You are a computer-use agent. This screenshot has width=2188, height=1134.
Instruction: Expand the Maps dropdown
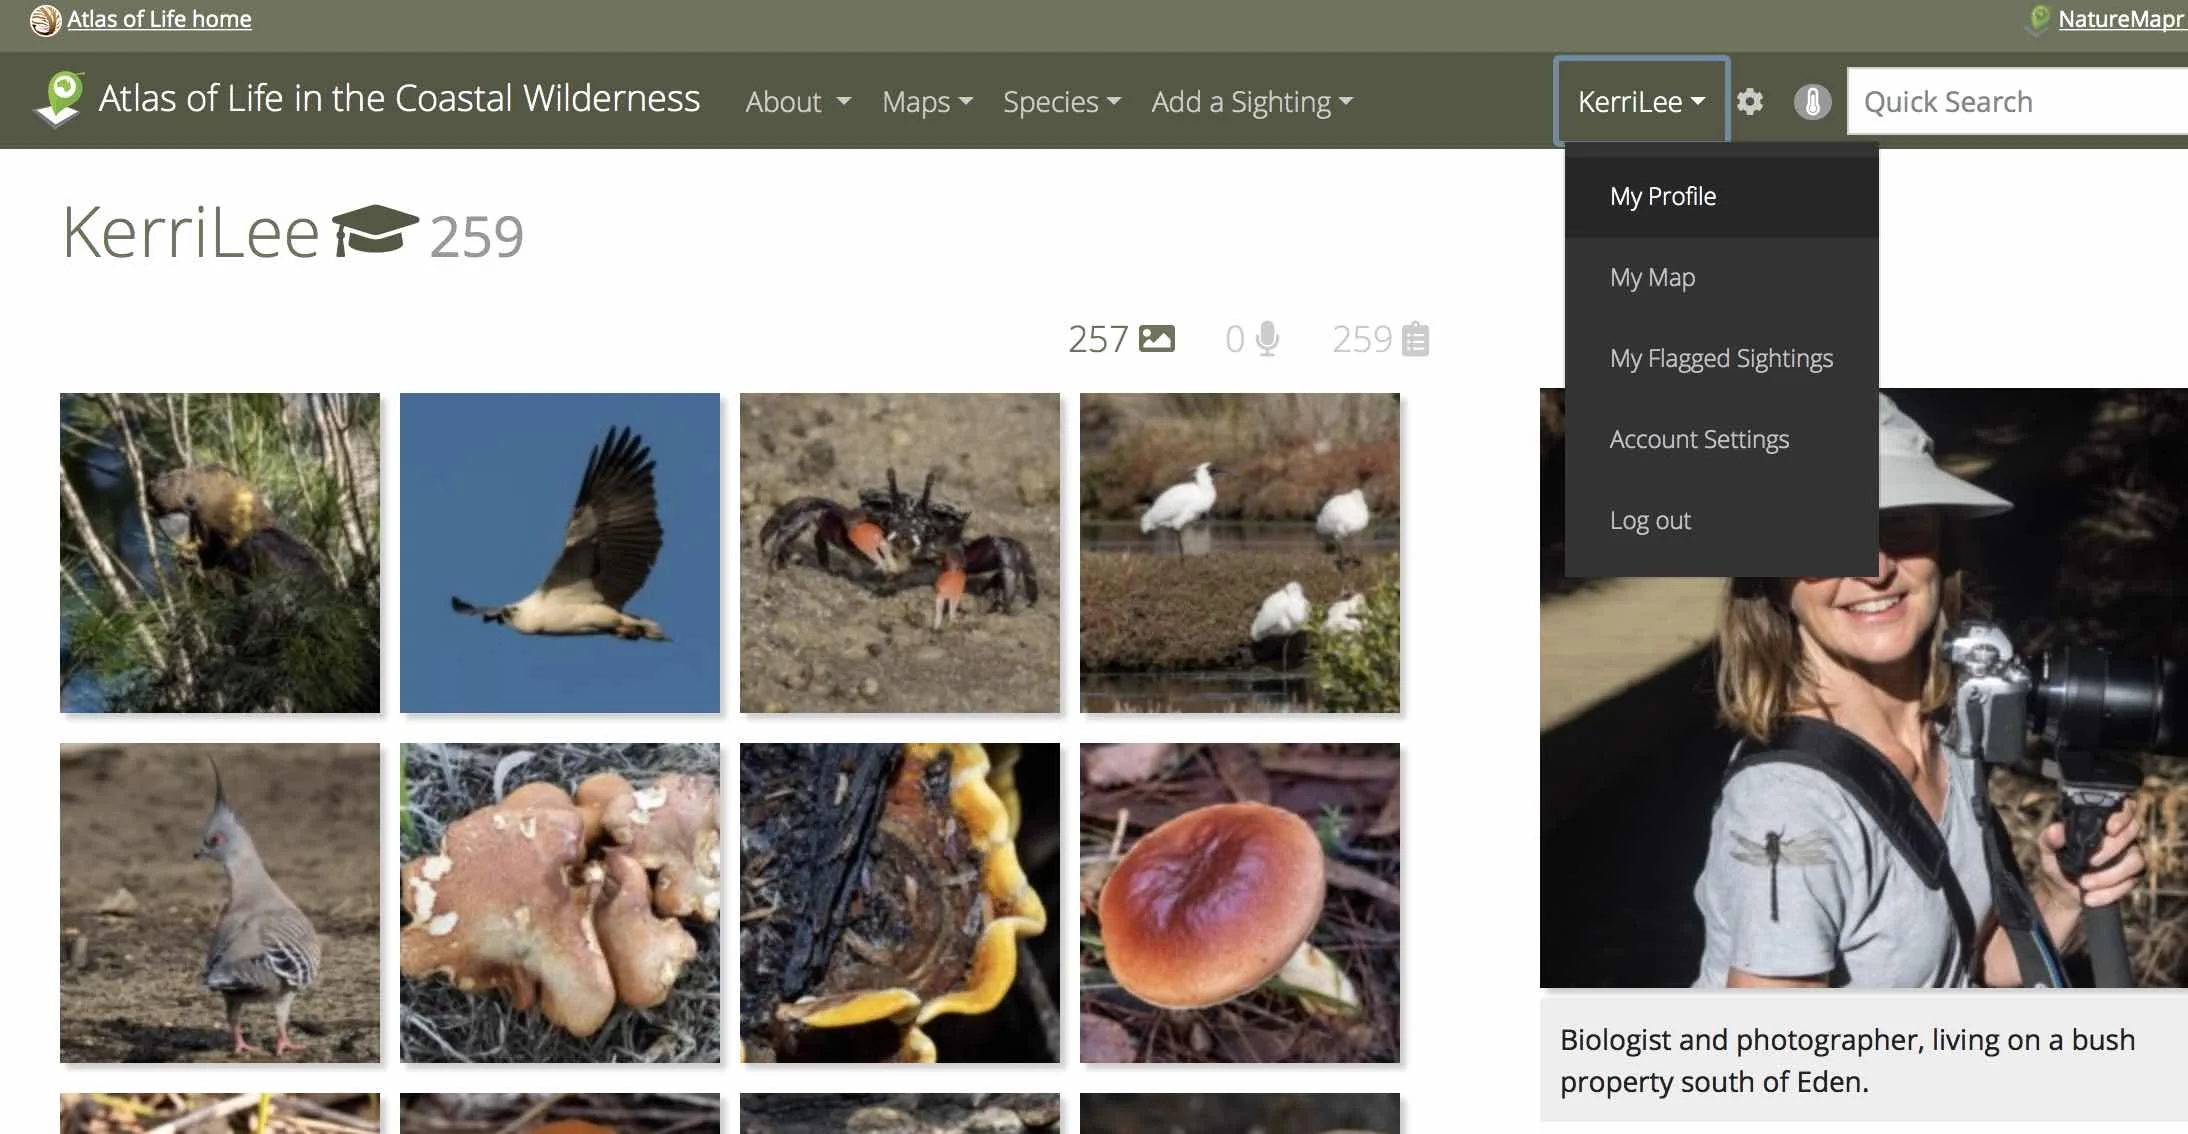pos(927,102)
